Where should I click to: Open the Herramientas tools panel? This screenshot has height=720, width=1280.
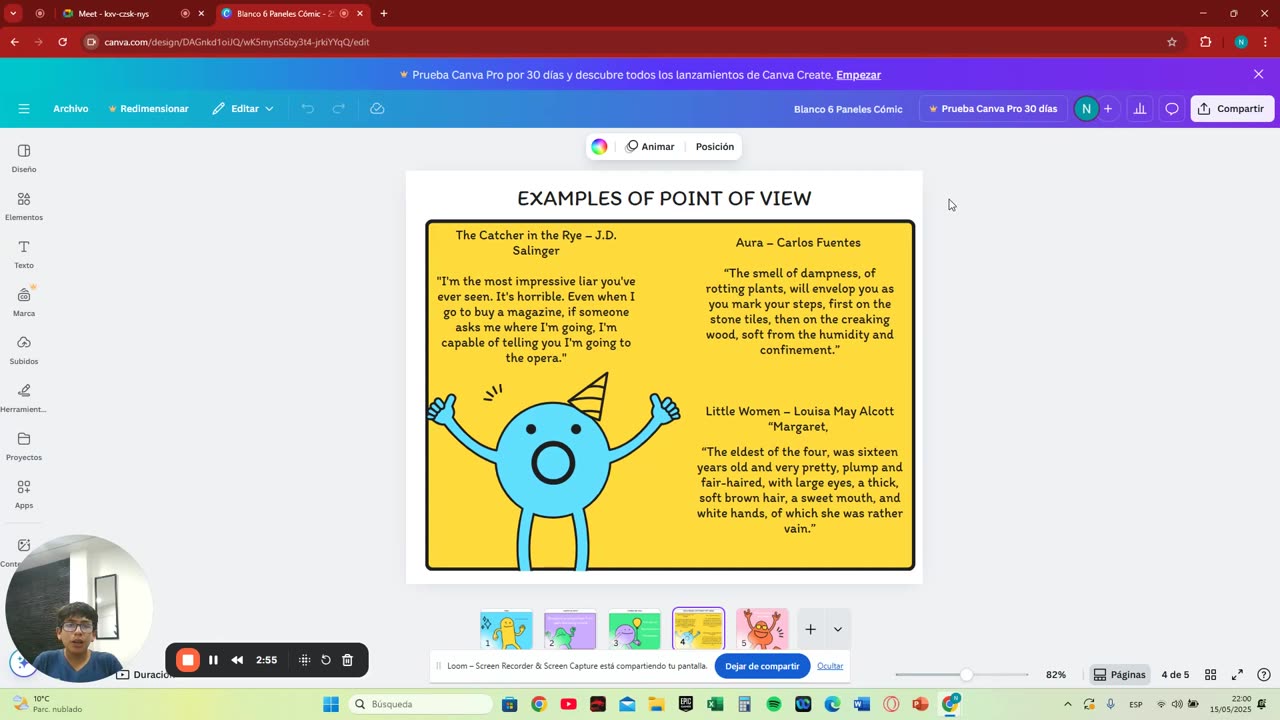24,398
